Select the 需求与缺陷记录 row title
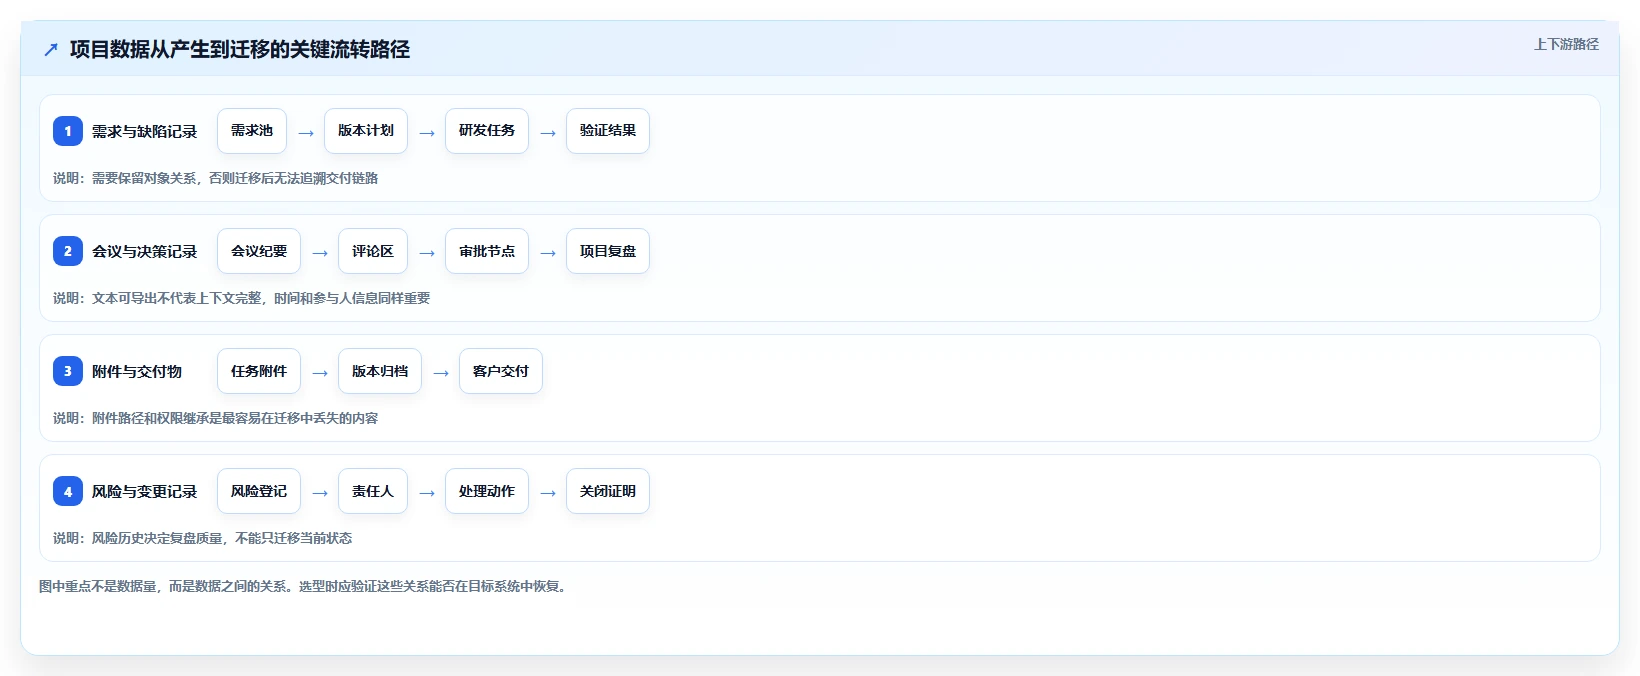 [x=145, y=131]
